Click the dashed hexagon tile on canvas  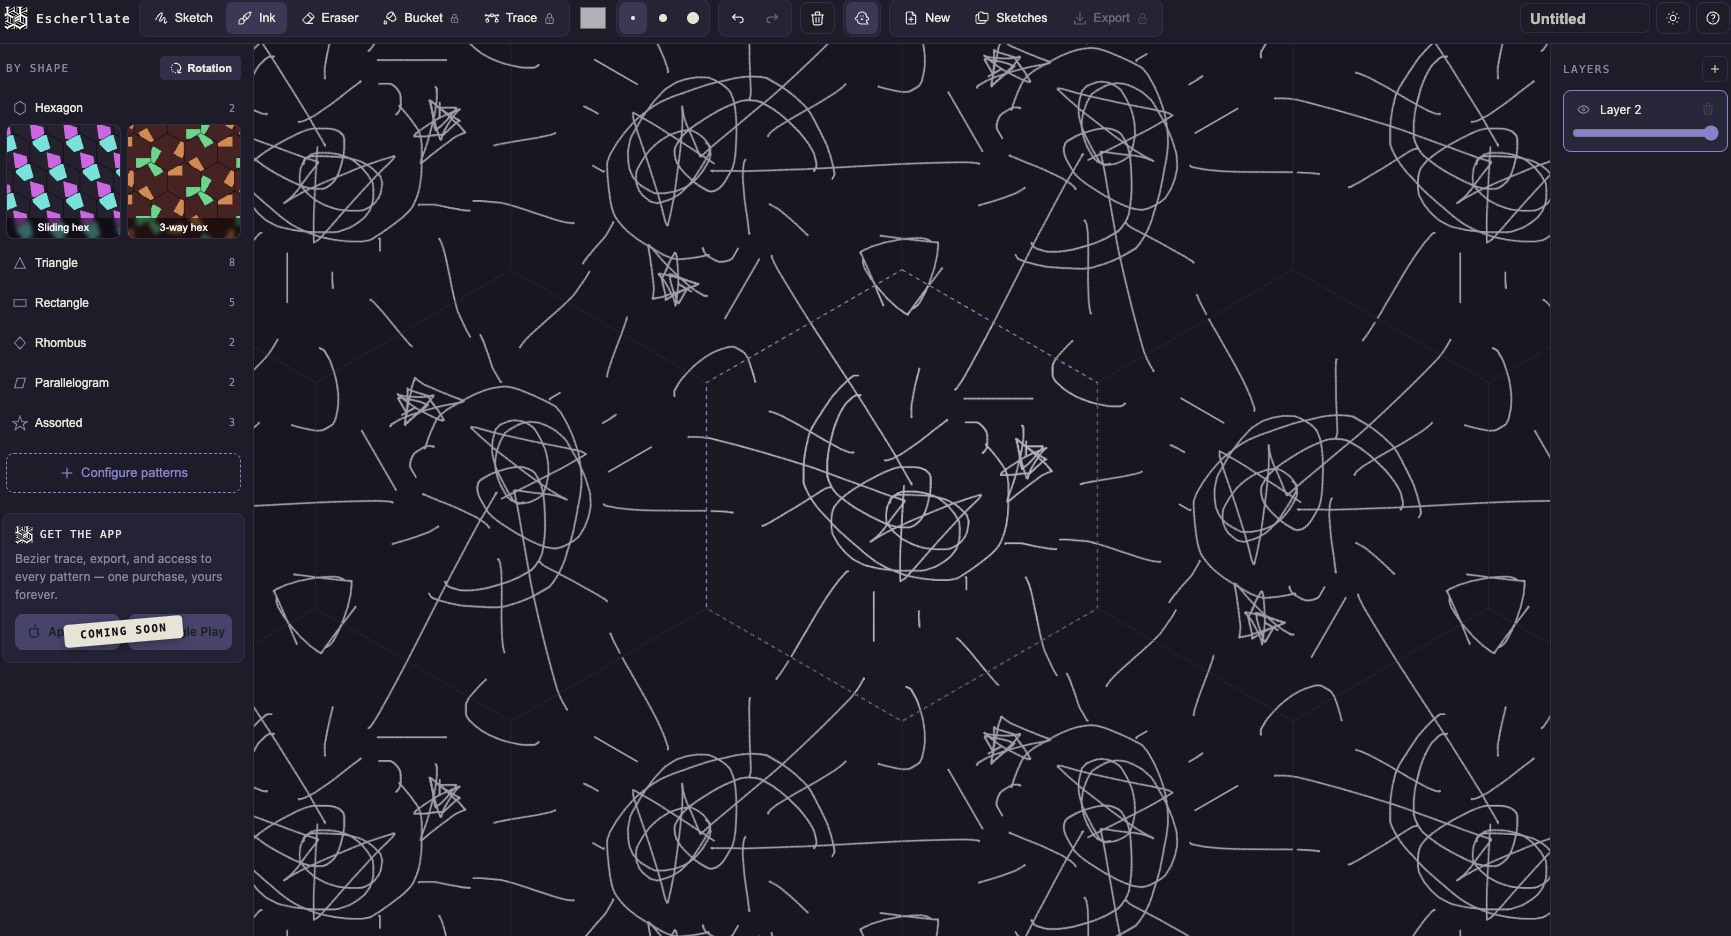[x=902, y=494]
